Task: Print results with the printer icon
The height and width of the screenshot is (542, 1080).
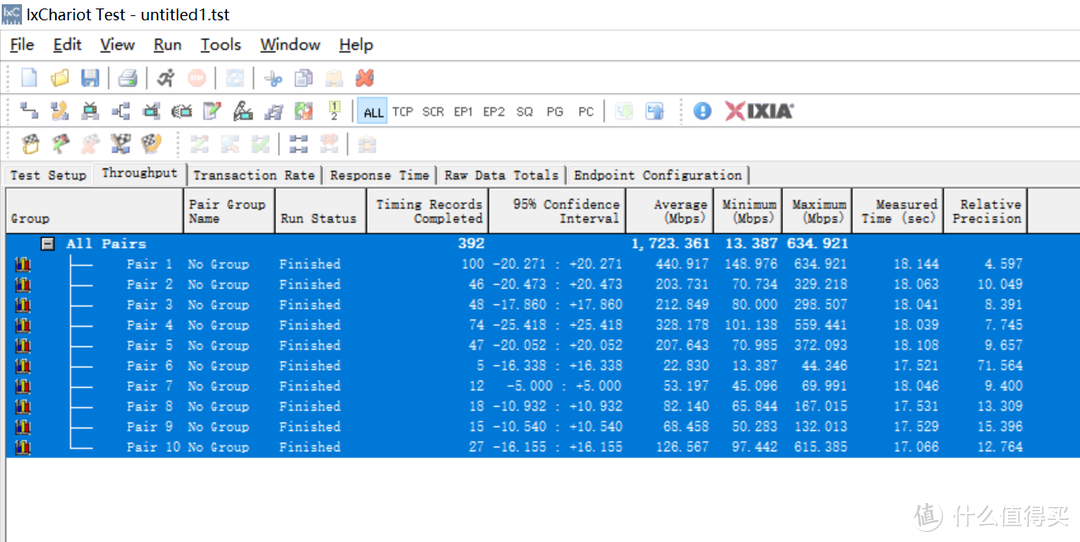Action: [128, 78]
